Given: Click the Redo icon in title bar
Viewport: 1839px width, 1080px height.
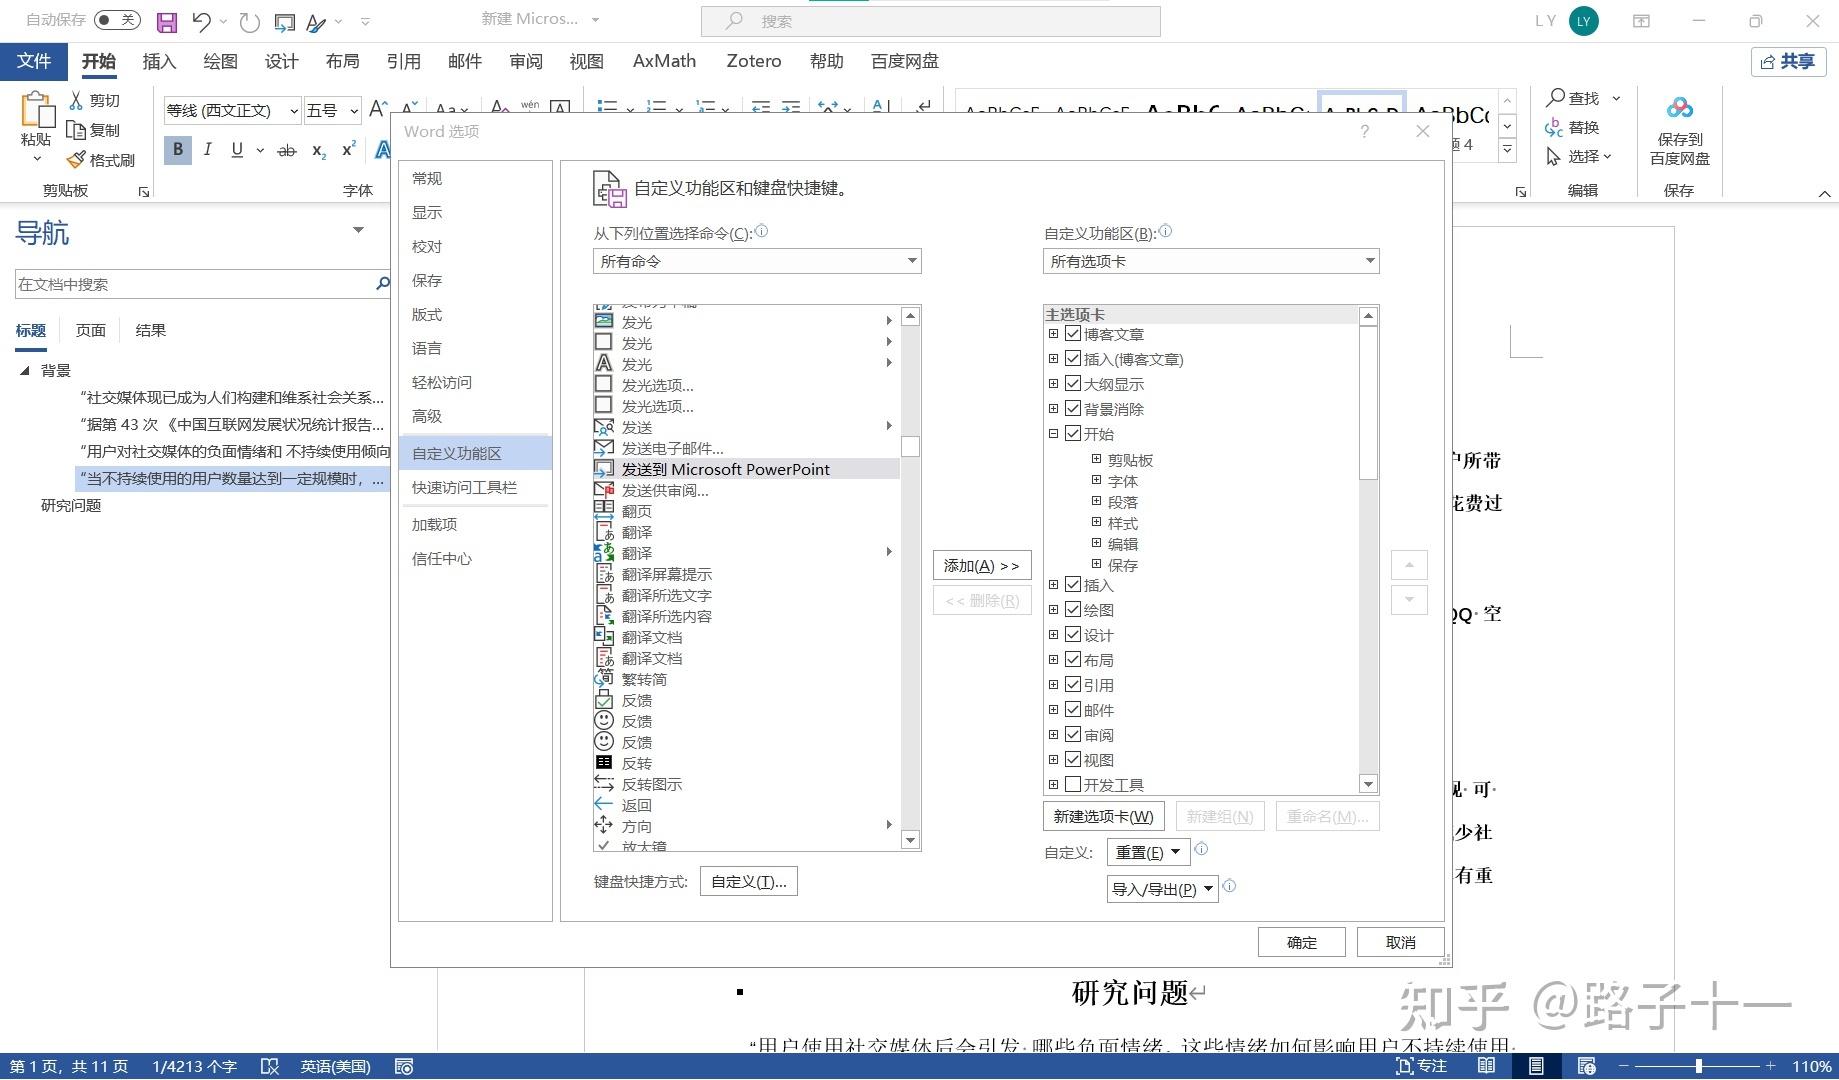Looking at the screenshot, I should tap(250, 21).
